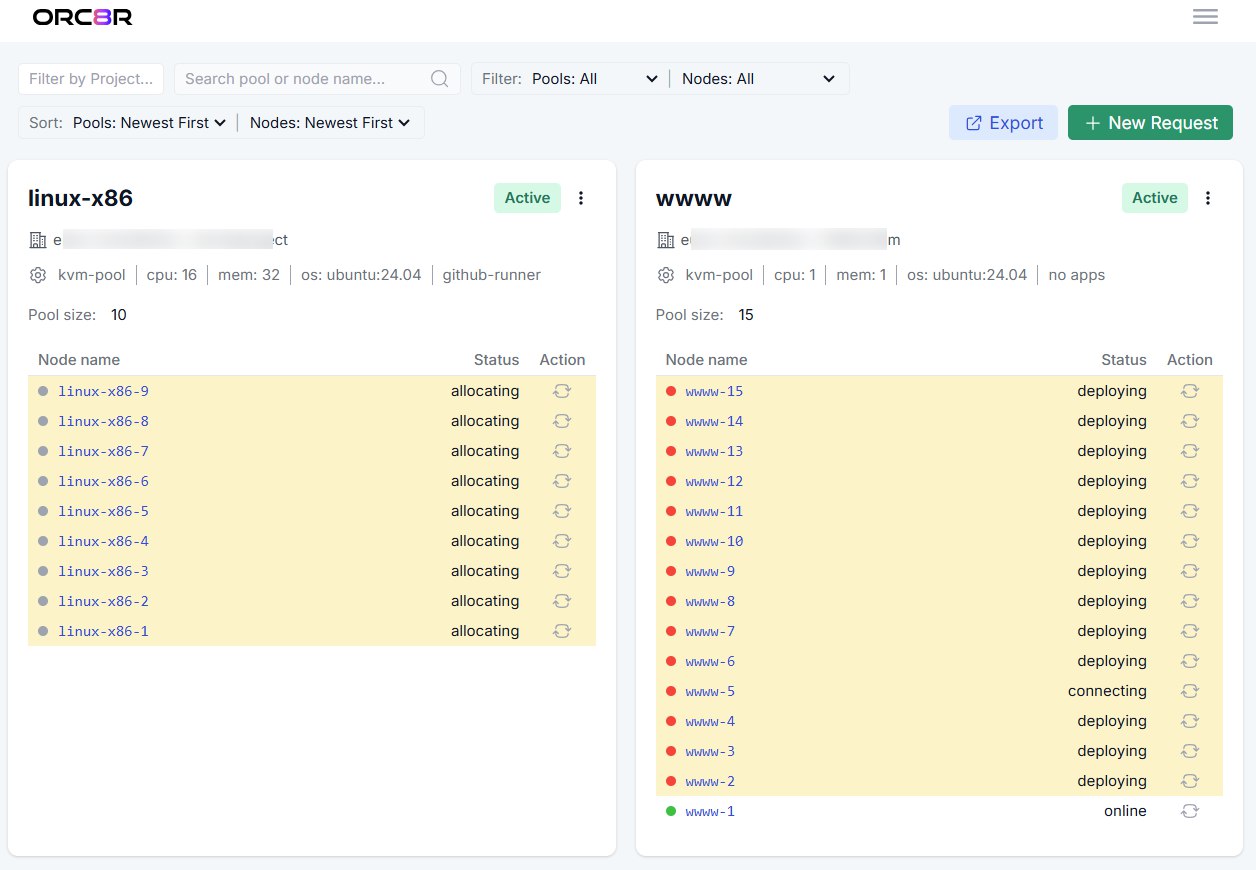1256x870 pixels.
Task: Click the wwww pool title
Action: coord(694,198)
